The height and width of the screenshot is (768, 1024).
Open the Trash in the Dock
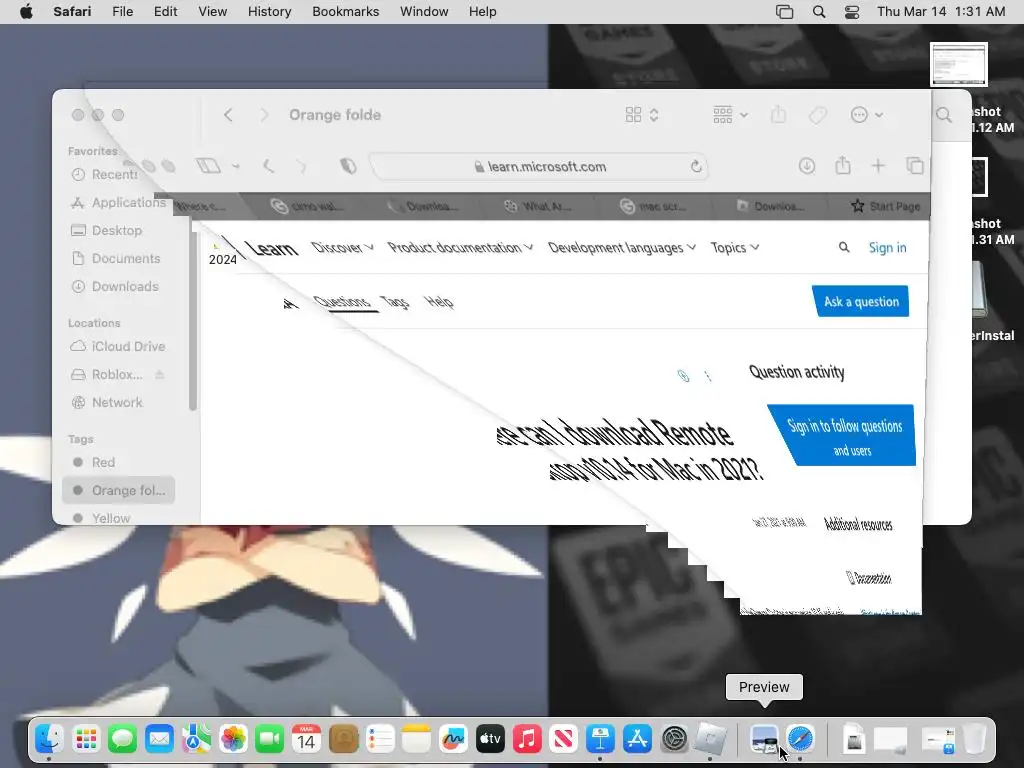coord(974,739)
